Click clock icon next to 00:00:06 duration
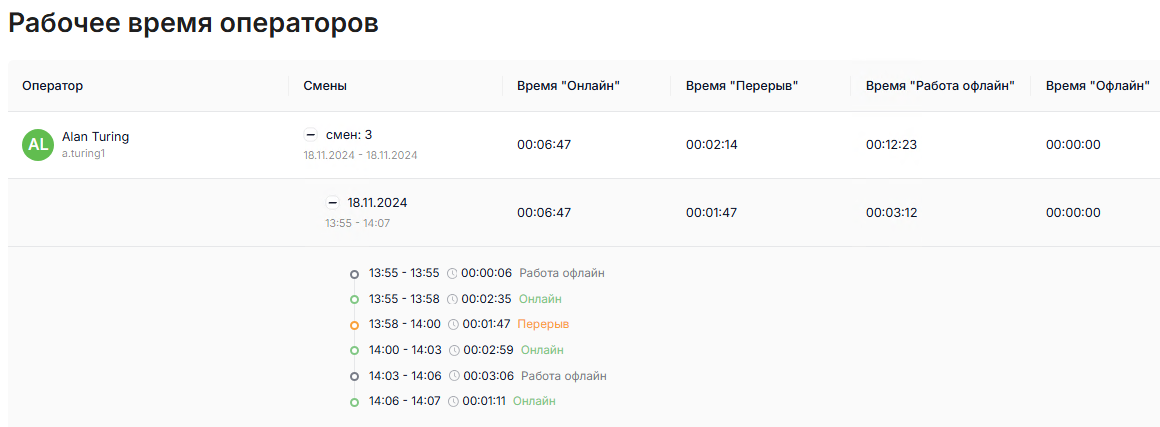Image resolution: width=1160 pixels, height=427 pixels. point(452,273)
